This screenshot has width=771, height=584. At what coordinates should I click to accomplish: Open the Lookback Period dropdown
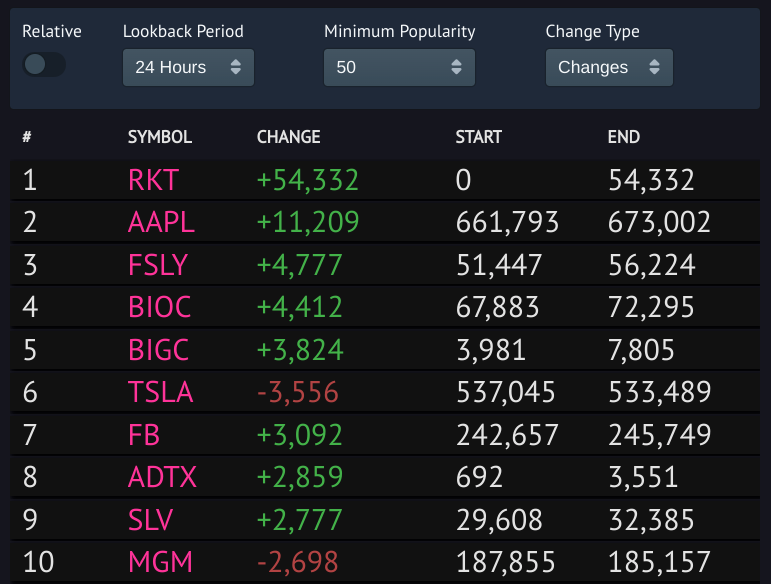(188, 67)
